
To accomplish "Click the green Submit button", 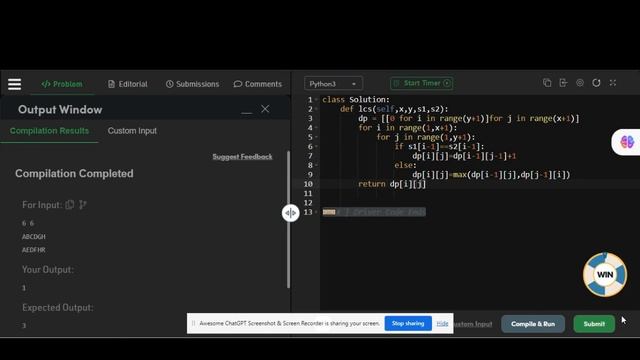I will pos(594,324).
